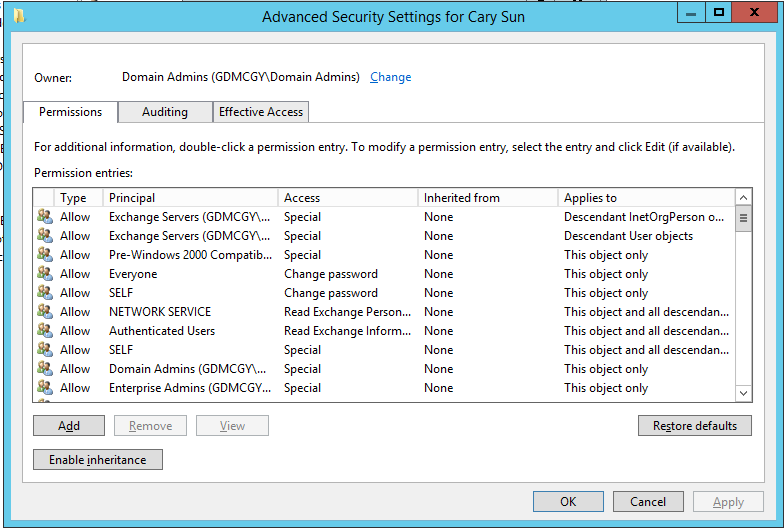Click the group icon for NETWORK SERVICE row
The width and height of the screenshot is (784, 528).
[44, 312]
